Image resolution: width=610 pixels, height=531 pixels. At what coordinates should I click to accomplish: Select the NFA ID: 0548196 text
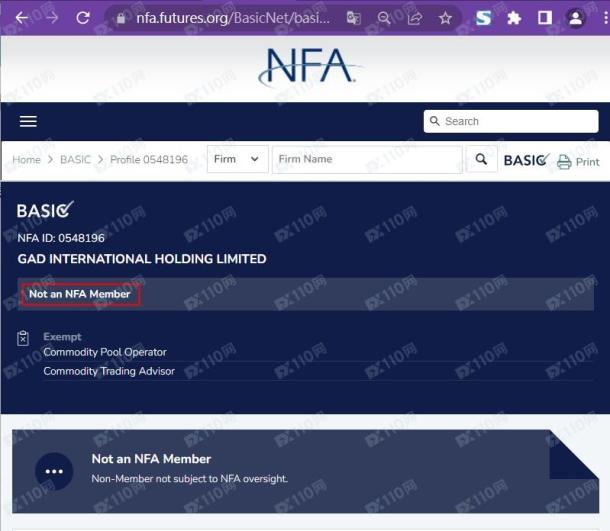[x=61, y=238]
